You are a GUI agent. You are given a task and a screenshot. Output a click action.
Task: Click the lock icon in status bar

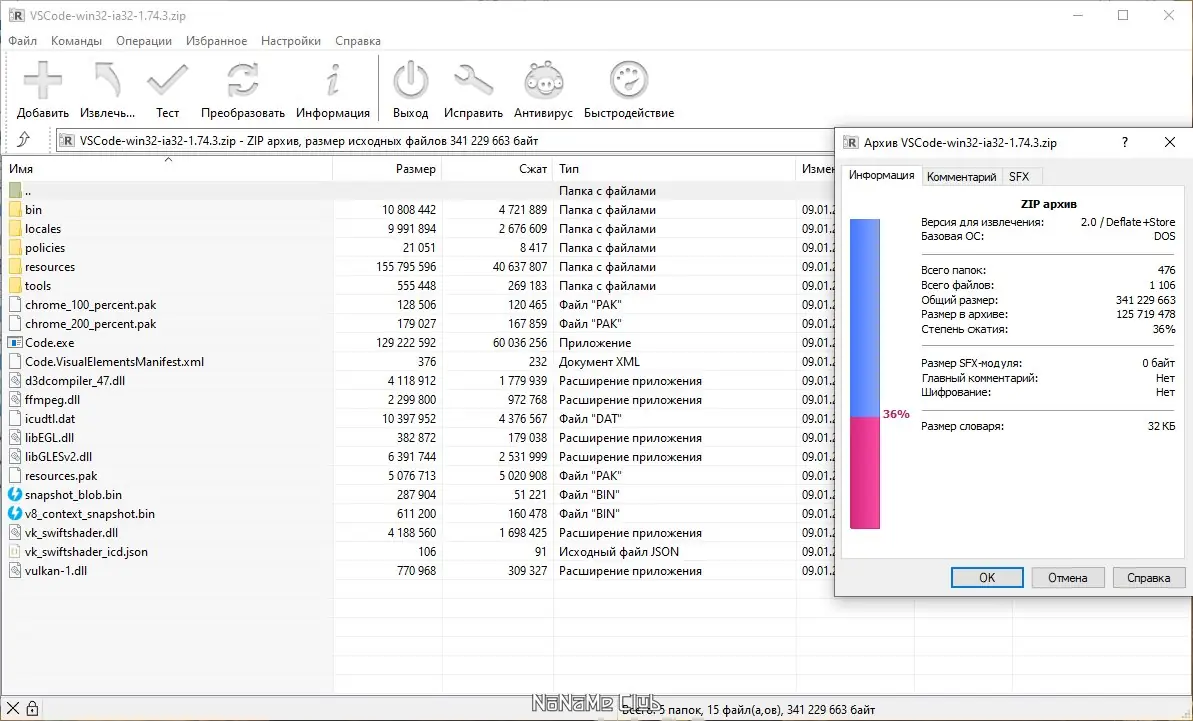point(32,708)
